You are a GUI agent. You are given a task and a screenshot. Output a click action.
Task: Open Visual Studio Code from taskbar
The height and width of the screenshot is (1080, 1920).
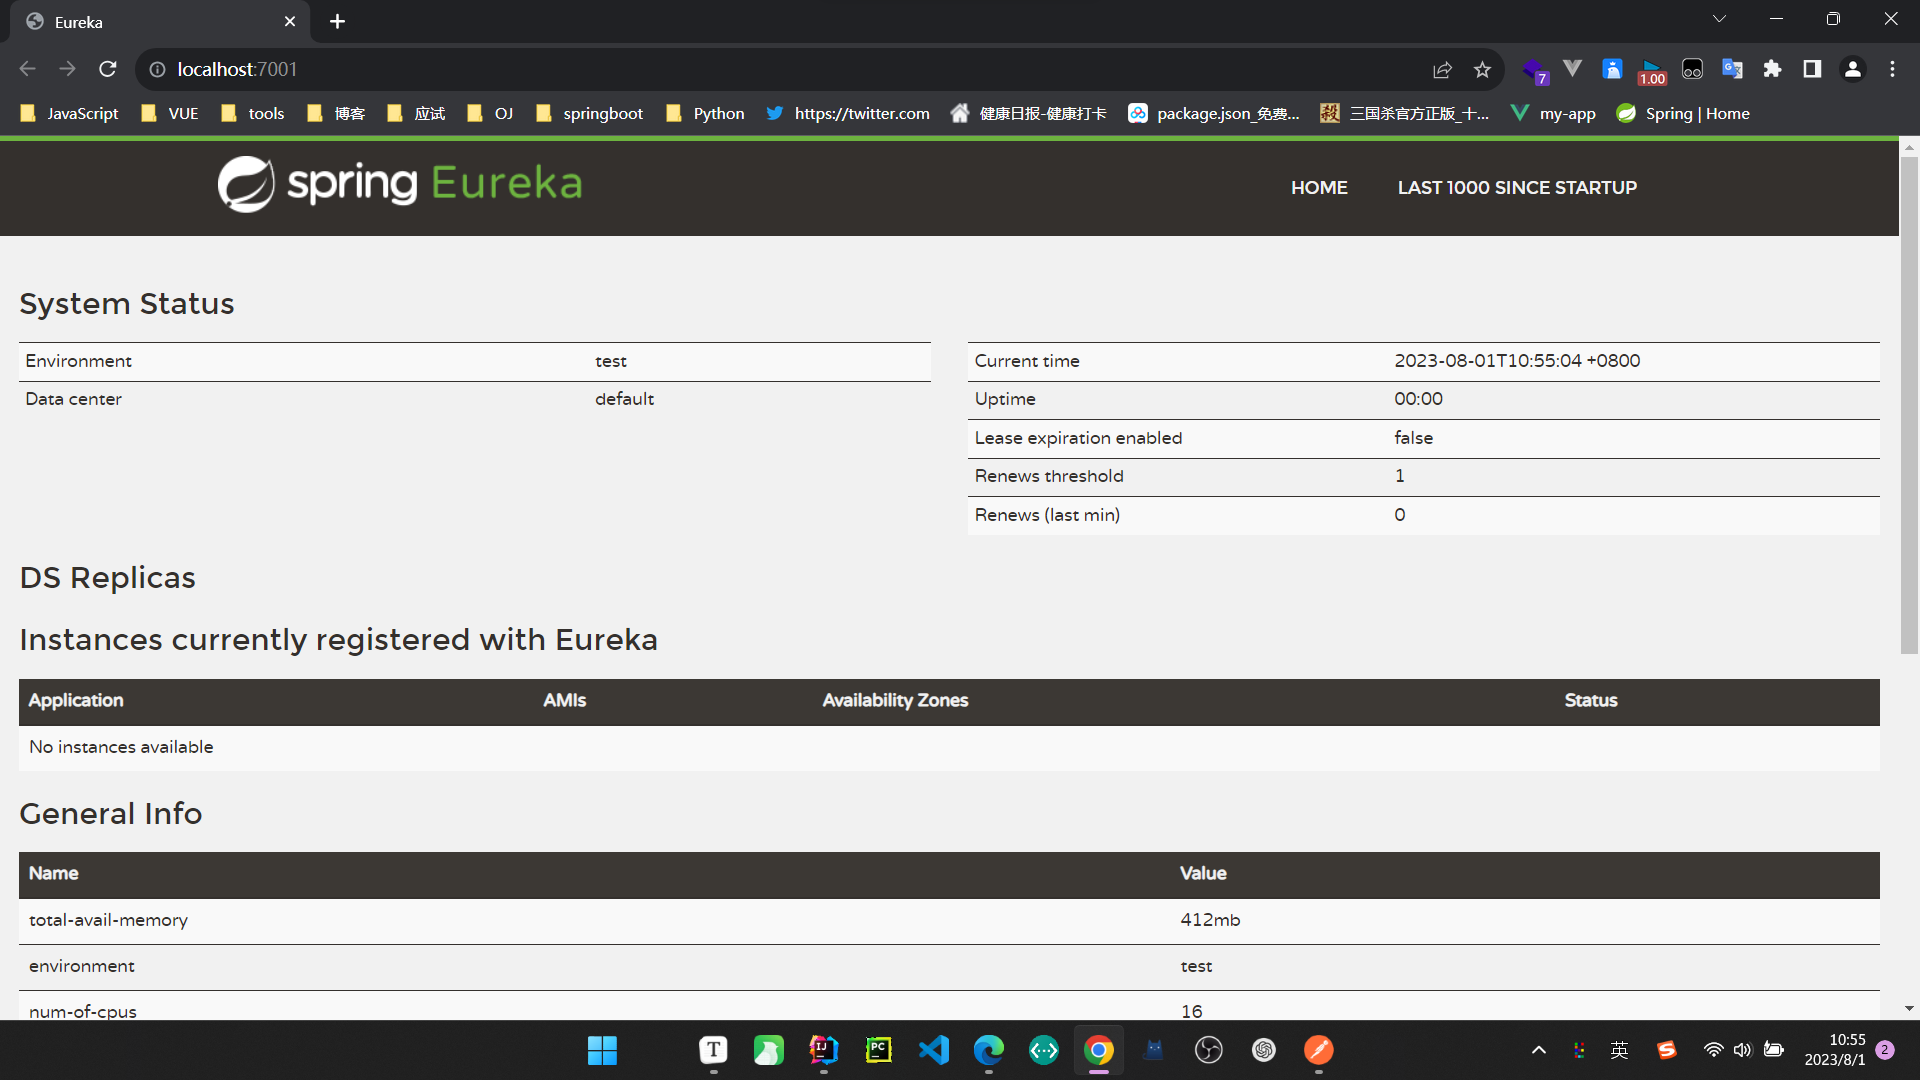(933, 1050)
